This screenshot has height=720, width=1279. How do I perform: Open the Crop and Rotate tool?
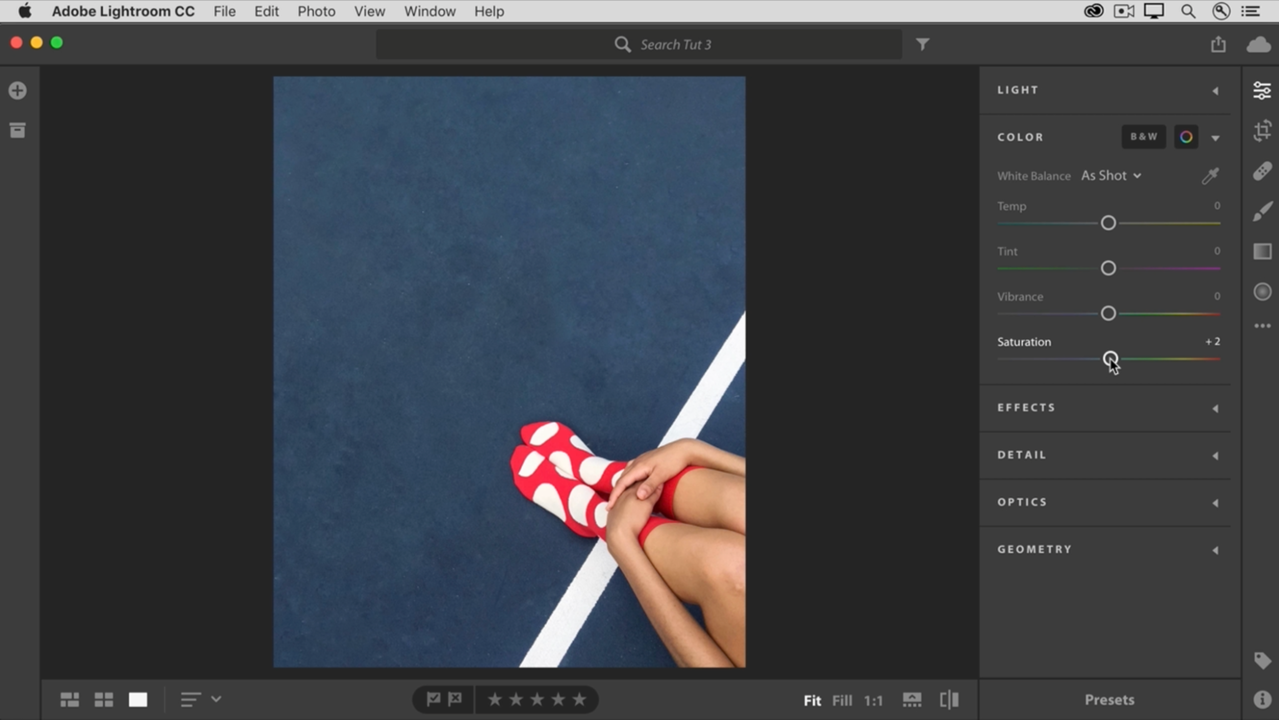point(1261,130)
